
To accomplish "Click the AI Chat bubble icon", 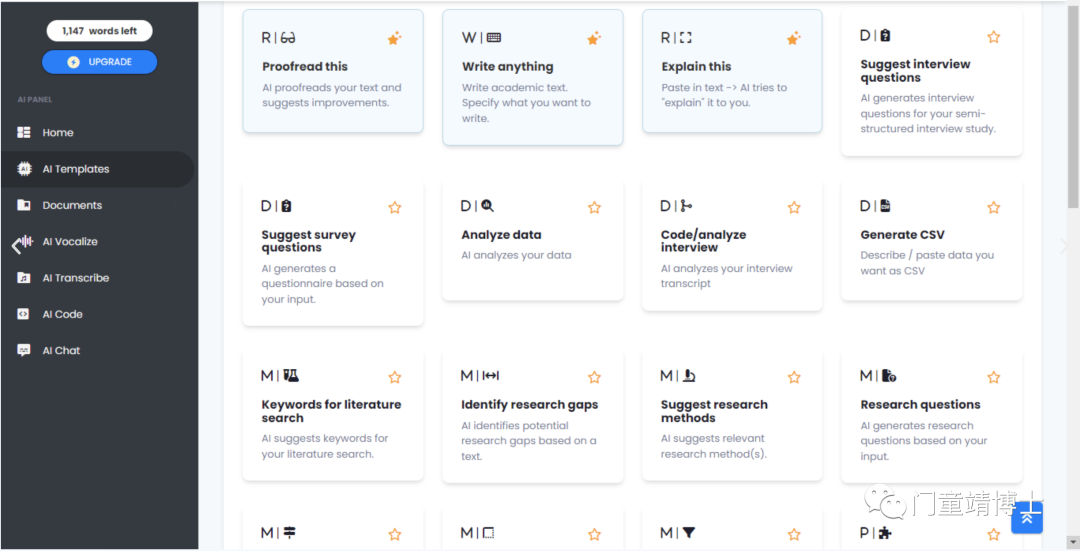I will coord(24,351).
